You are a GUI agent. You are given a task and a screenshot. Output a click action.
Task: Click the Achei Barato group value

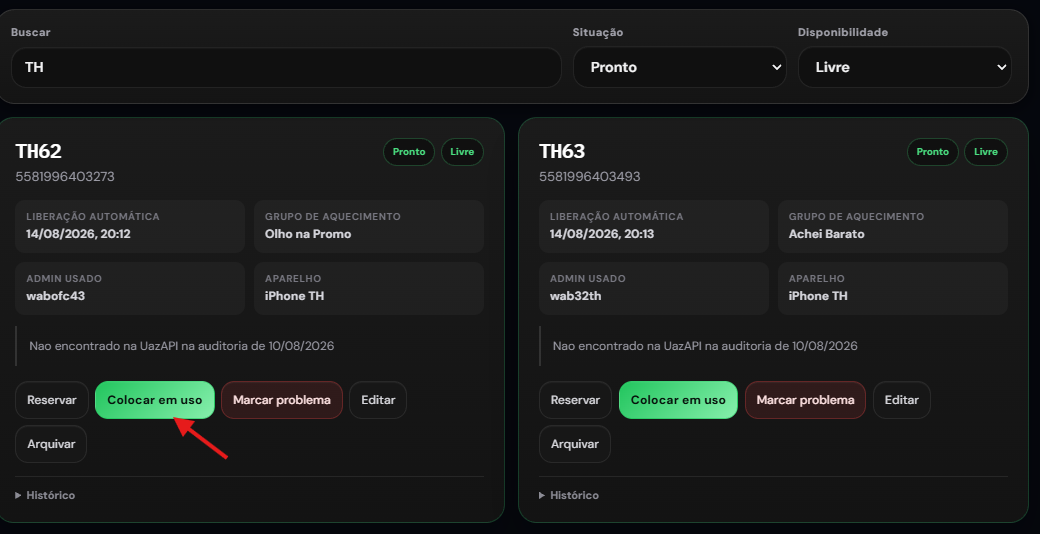(x=826, y=234)
